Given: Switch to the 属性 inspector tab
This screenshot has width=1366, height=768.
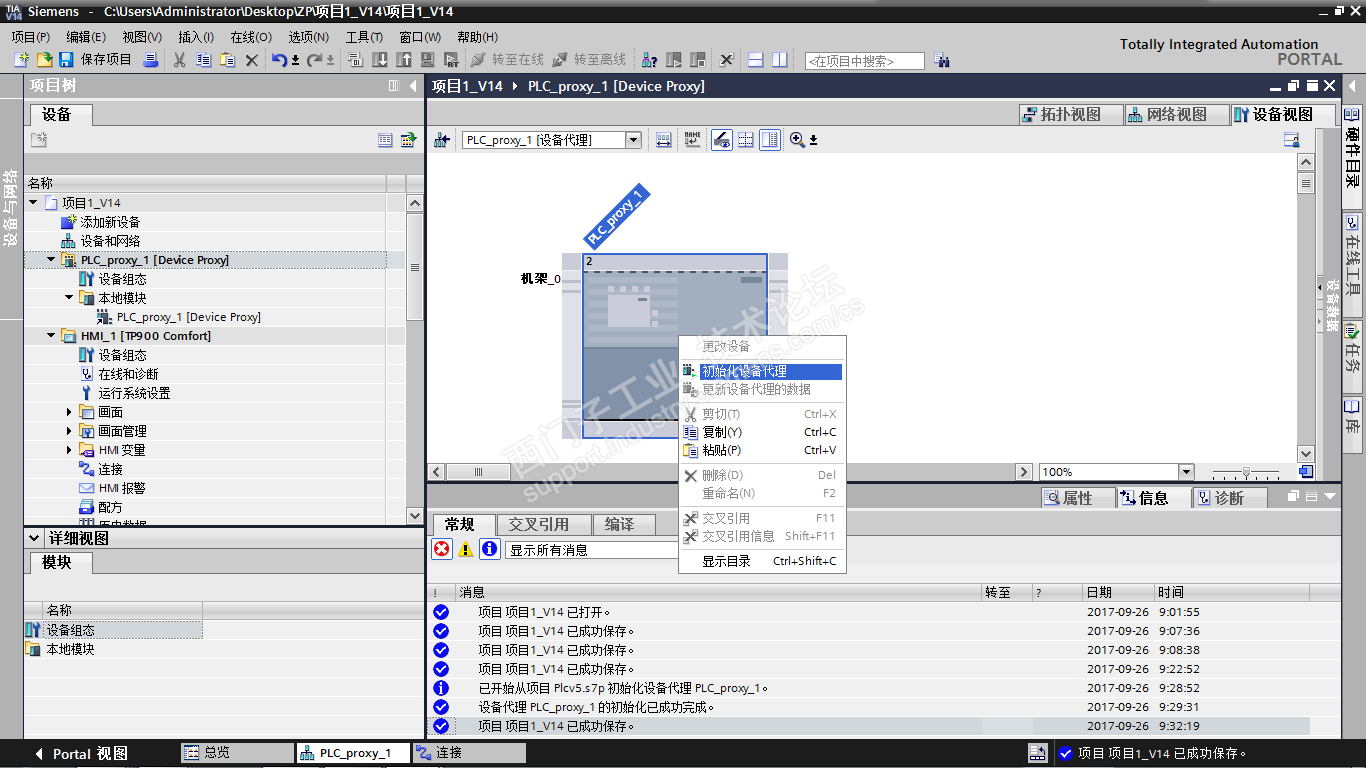Looking at the screenshot, I should (x=1078, y=497).
